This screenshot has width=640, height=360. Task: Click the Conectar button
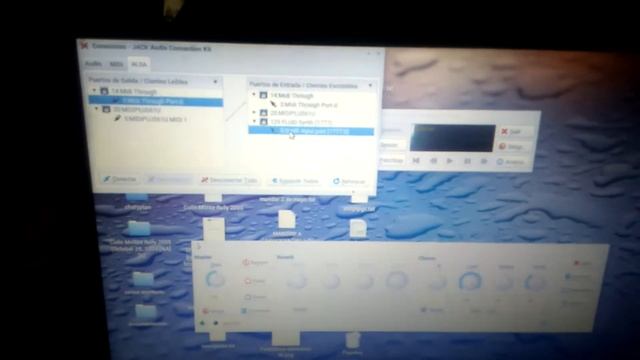point(120,179)
